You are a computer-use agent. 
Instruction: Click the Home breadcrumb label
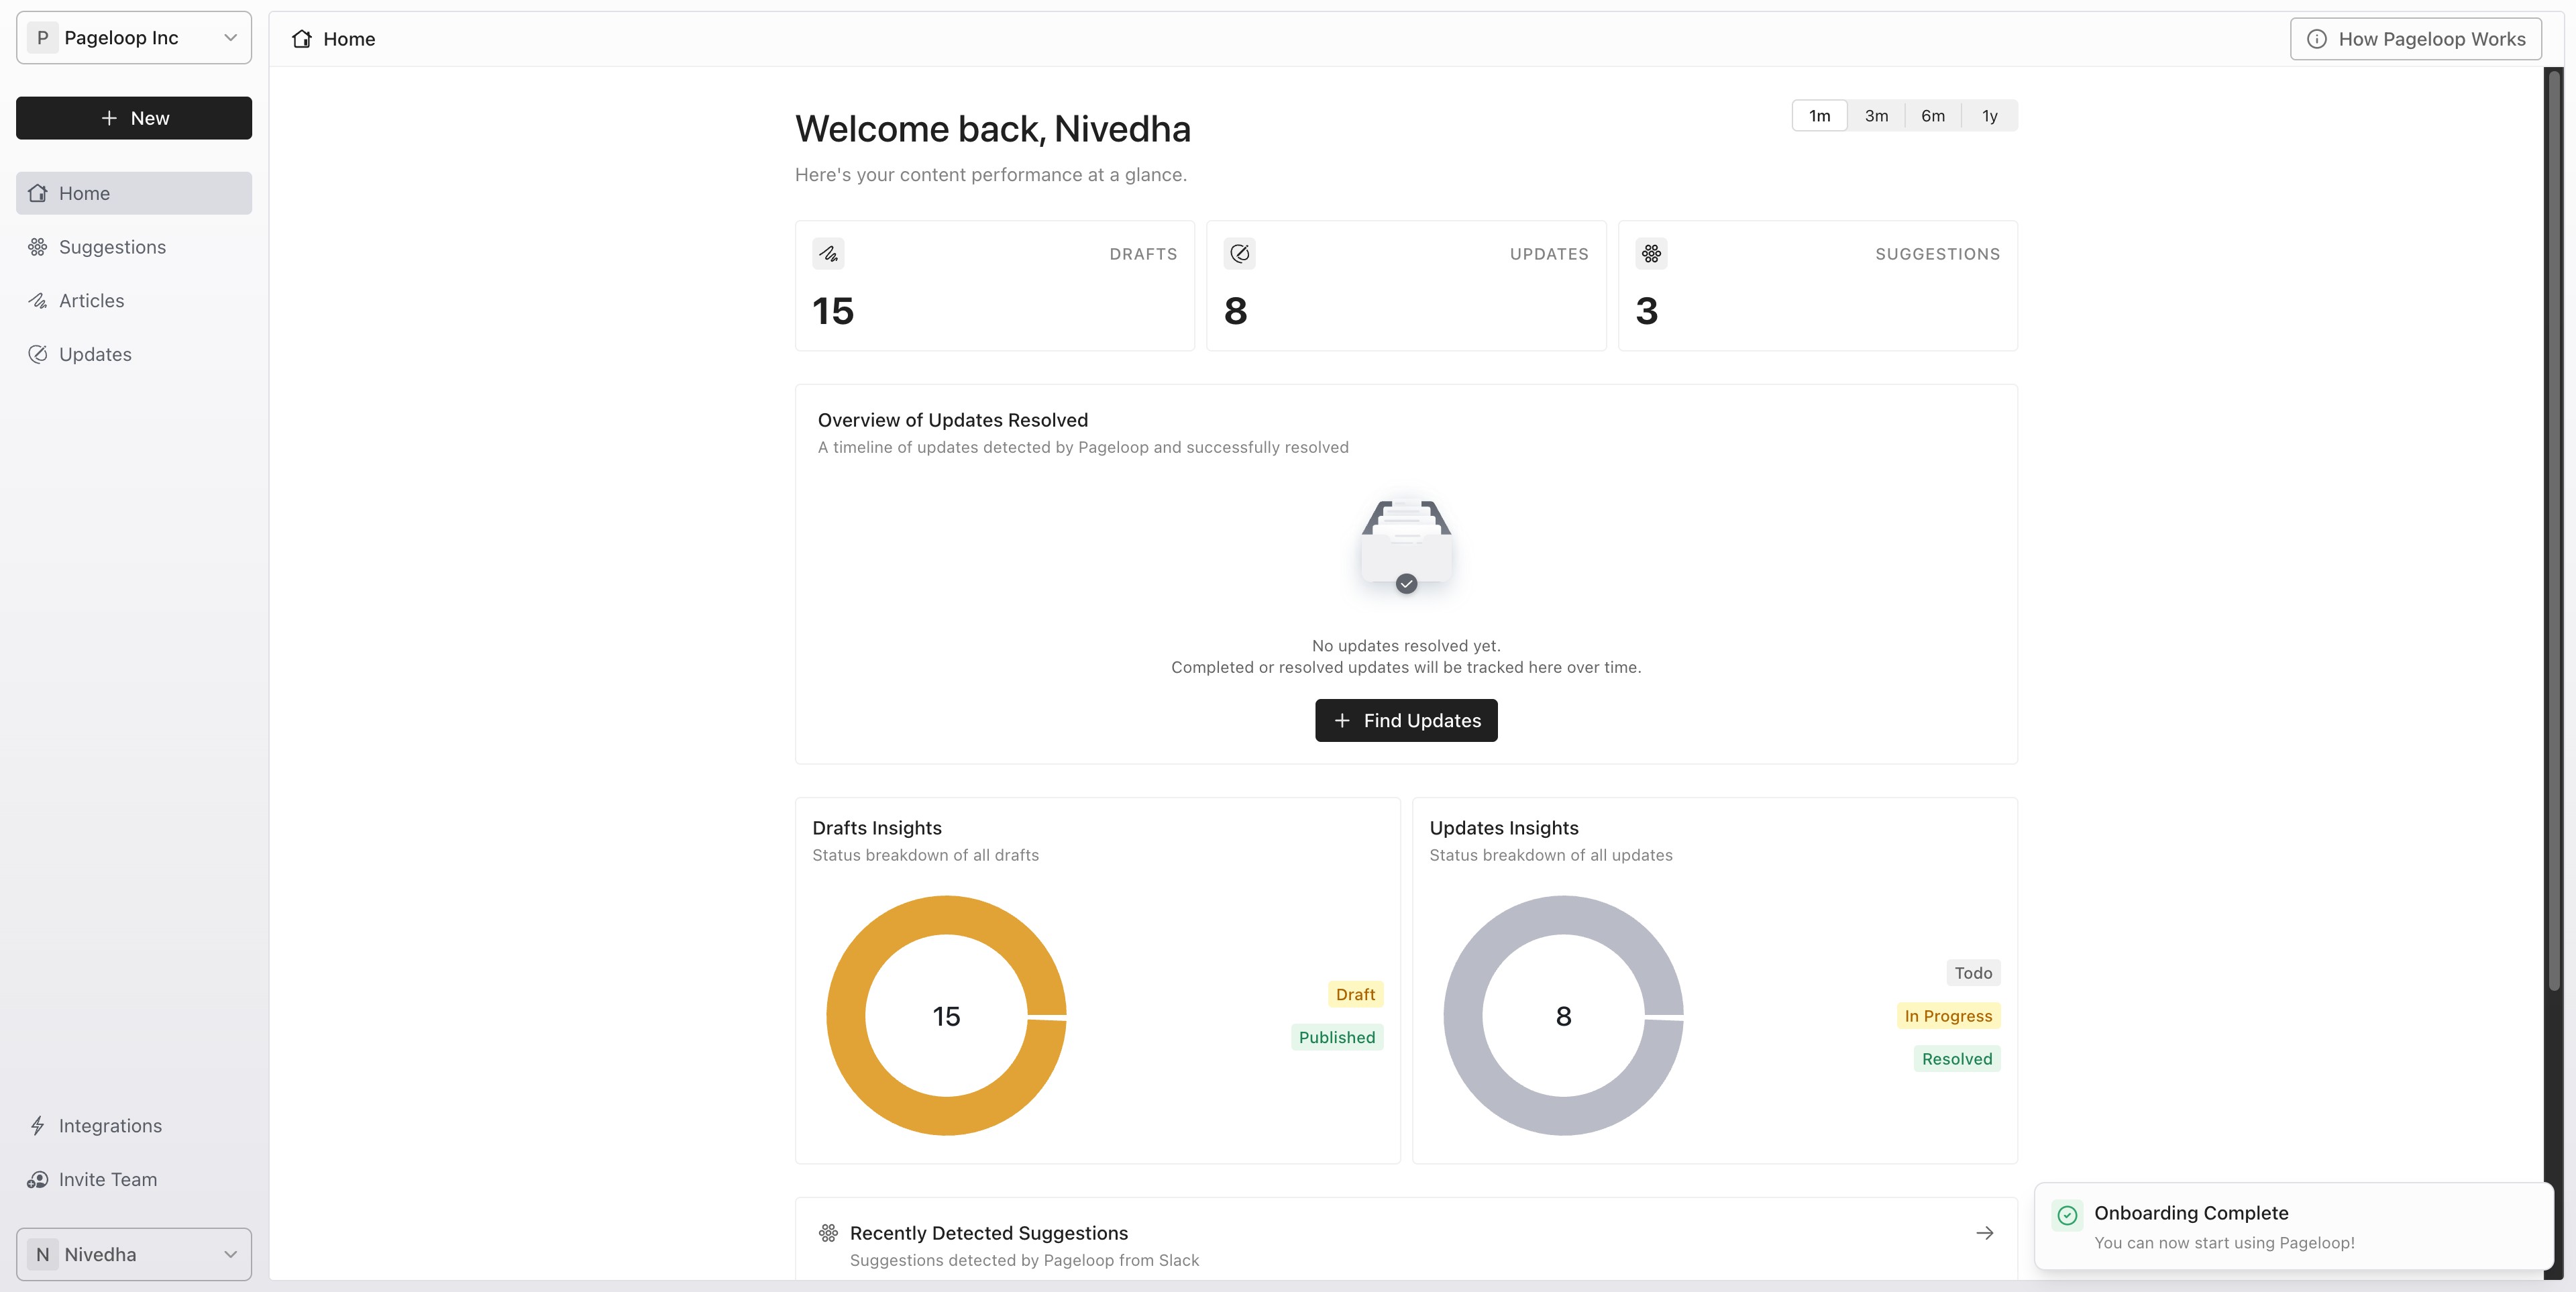point(349,39)
